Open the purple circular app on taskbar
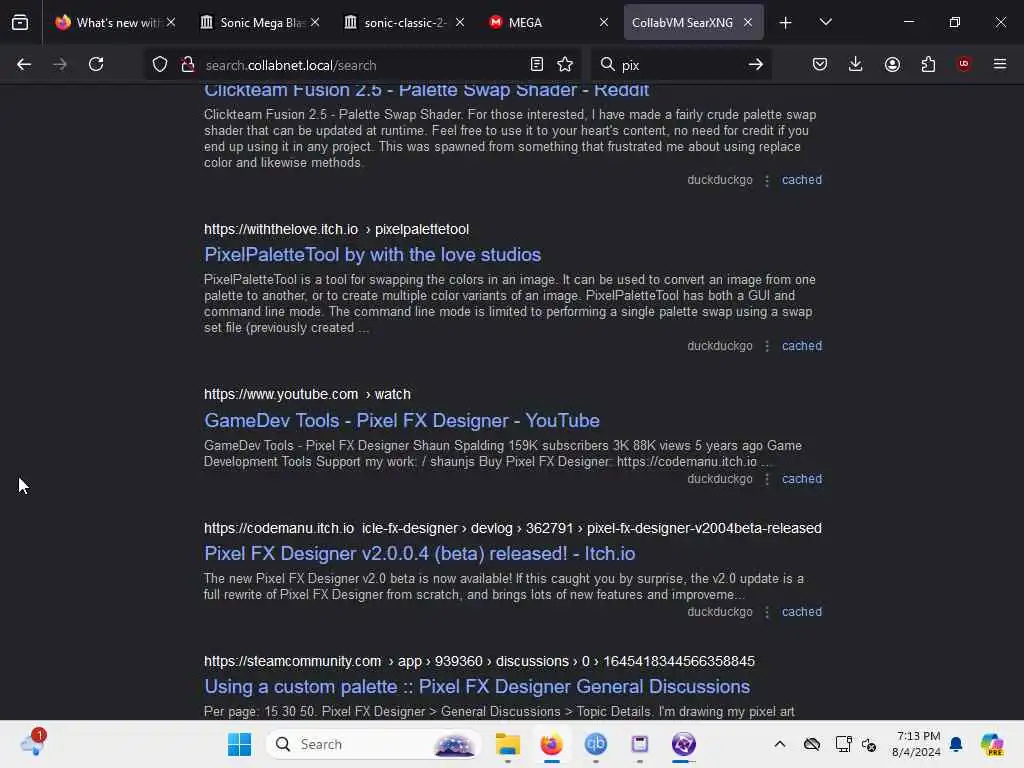Image resolution: width=1024 pixels, height=768 pixels. [x=684, y=744]
